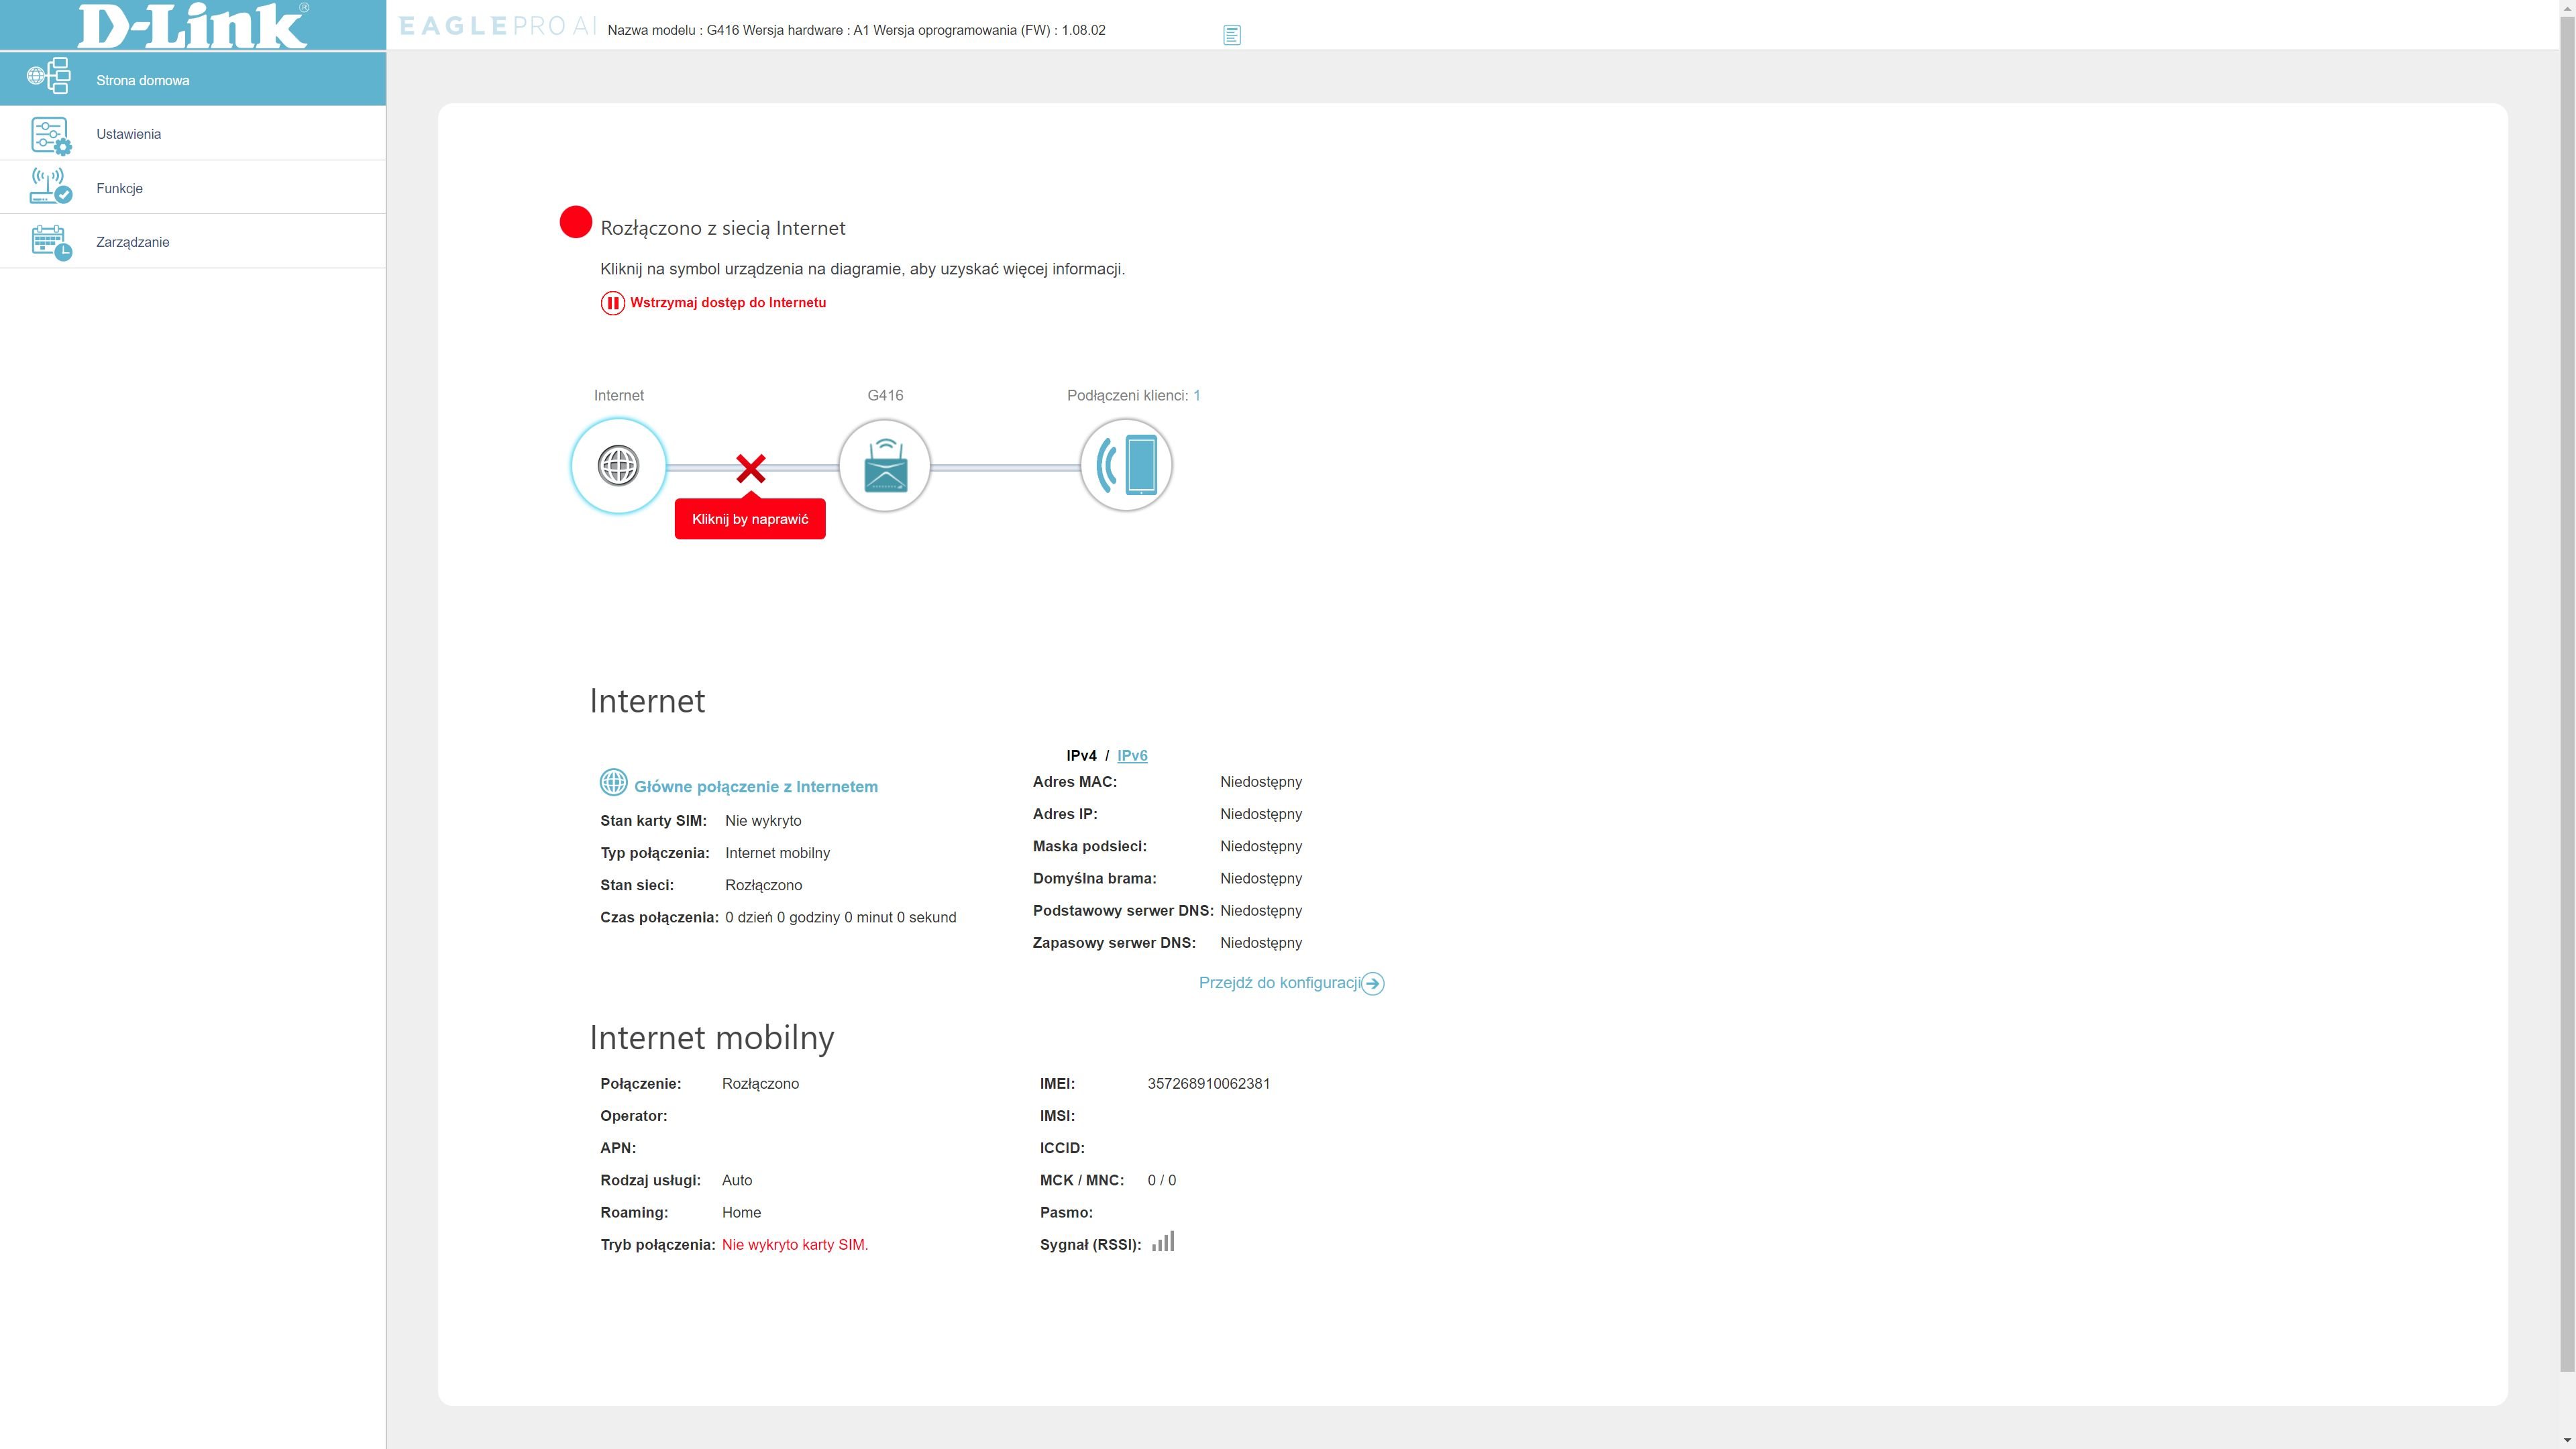Click the Domyślna brama Niedostępny value
Image resolution: width=2576 pixels, height=1449 pixels.
coord(1261,879)
